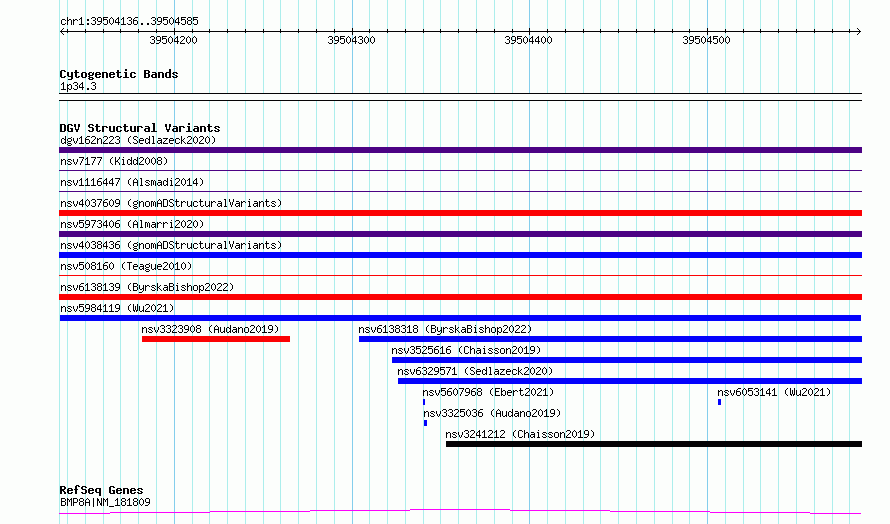Click the 1p34.3 cytogenetic band label
The image size is (890, 524).
point(78,86)
